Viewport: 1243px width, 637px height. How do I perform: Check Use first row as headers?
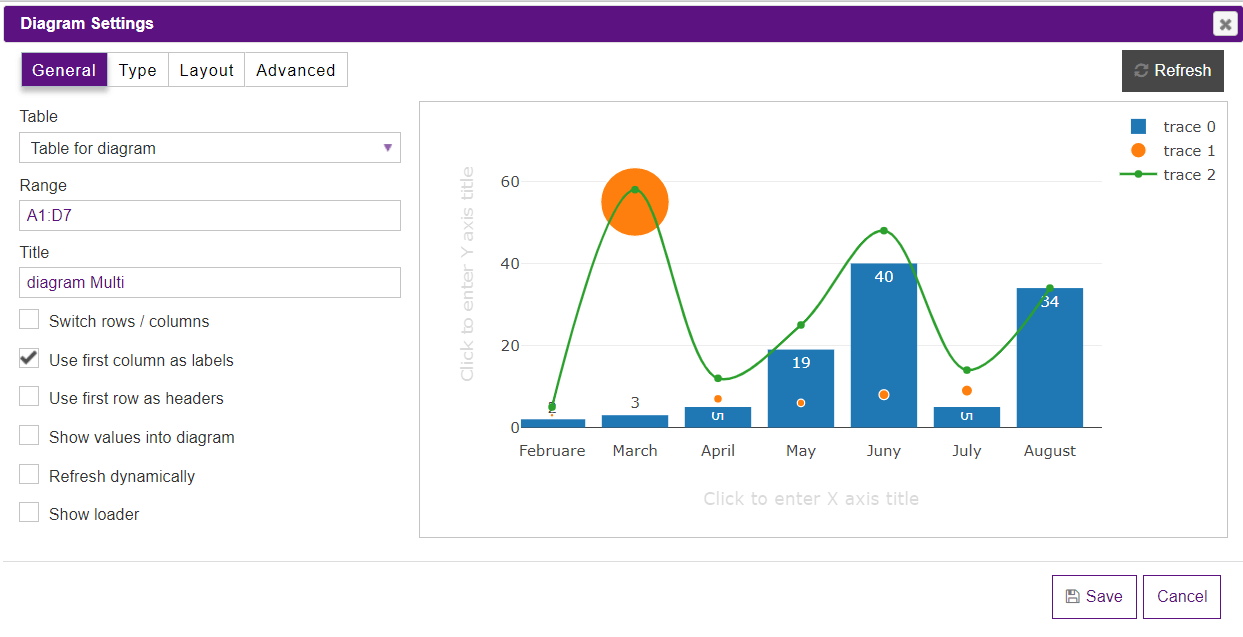tap(29, 397)
